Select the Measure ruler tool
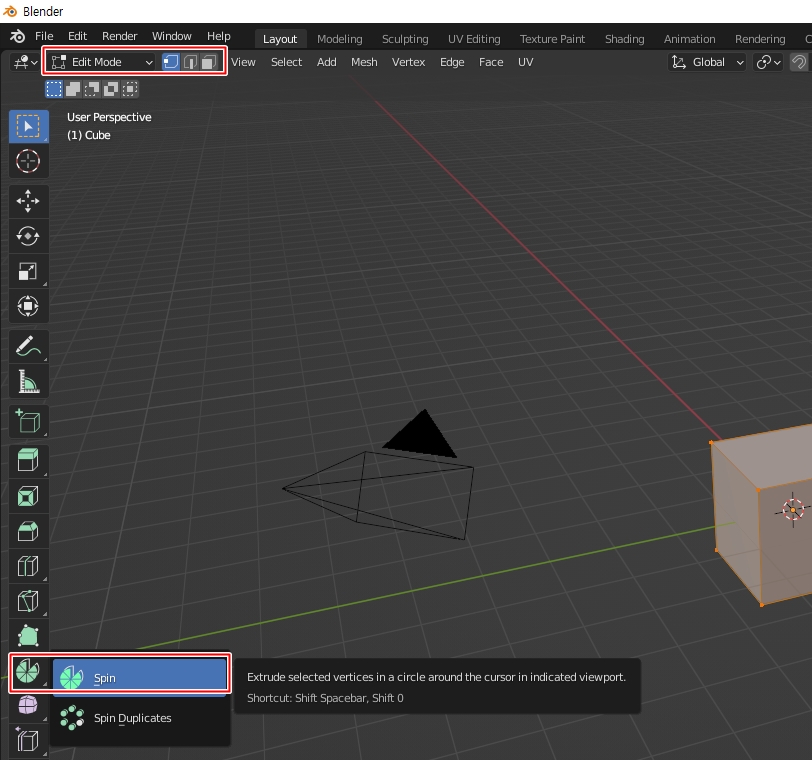 click(28, 382)
